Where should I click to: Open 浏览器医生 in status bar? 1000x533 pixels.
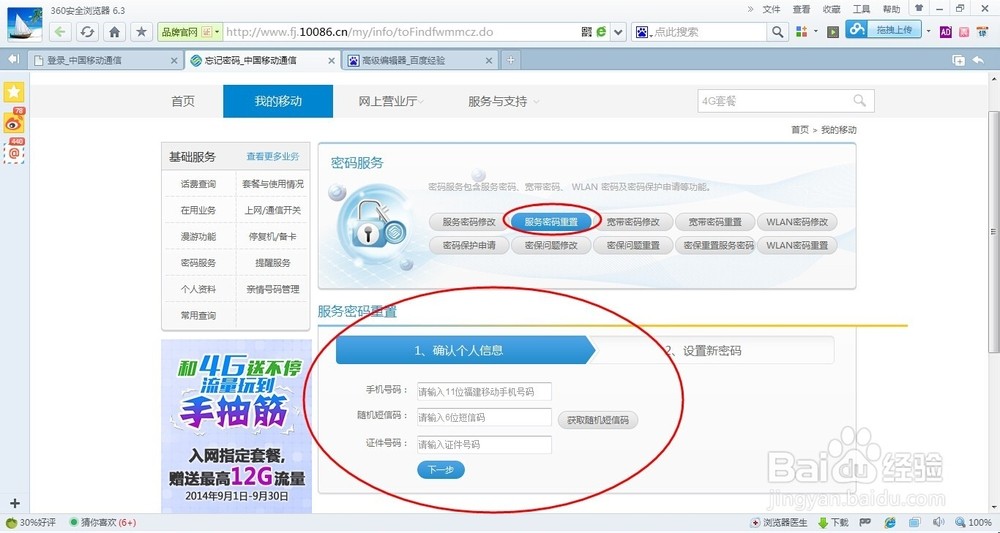779,523
